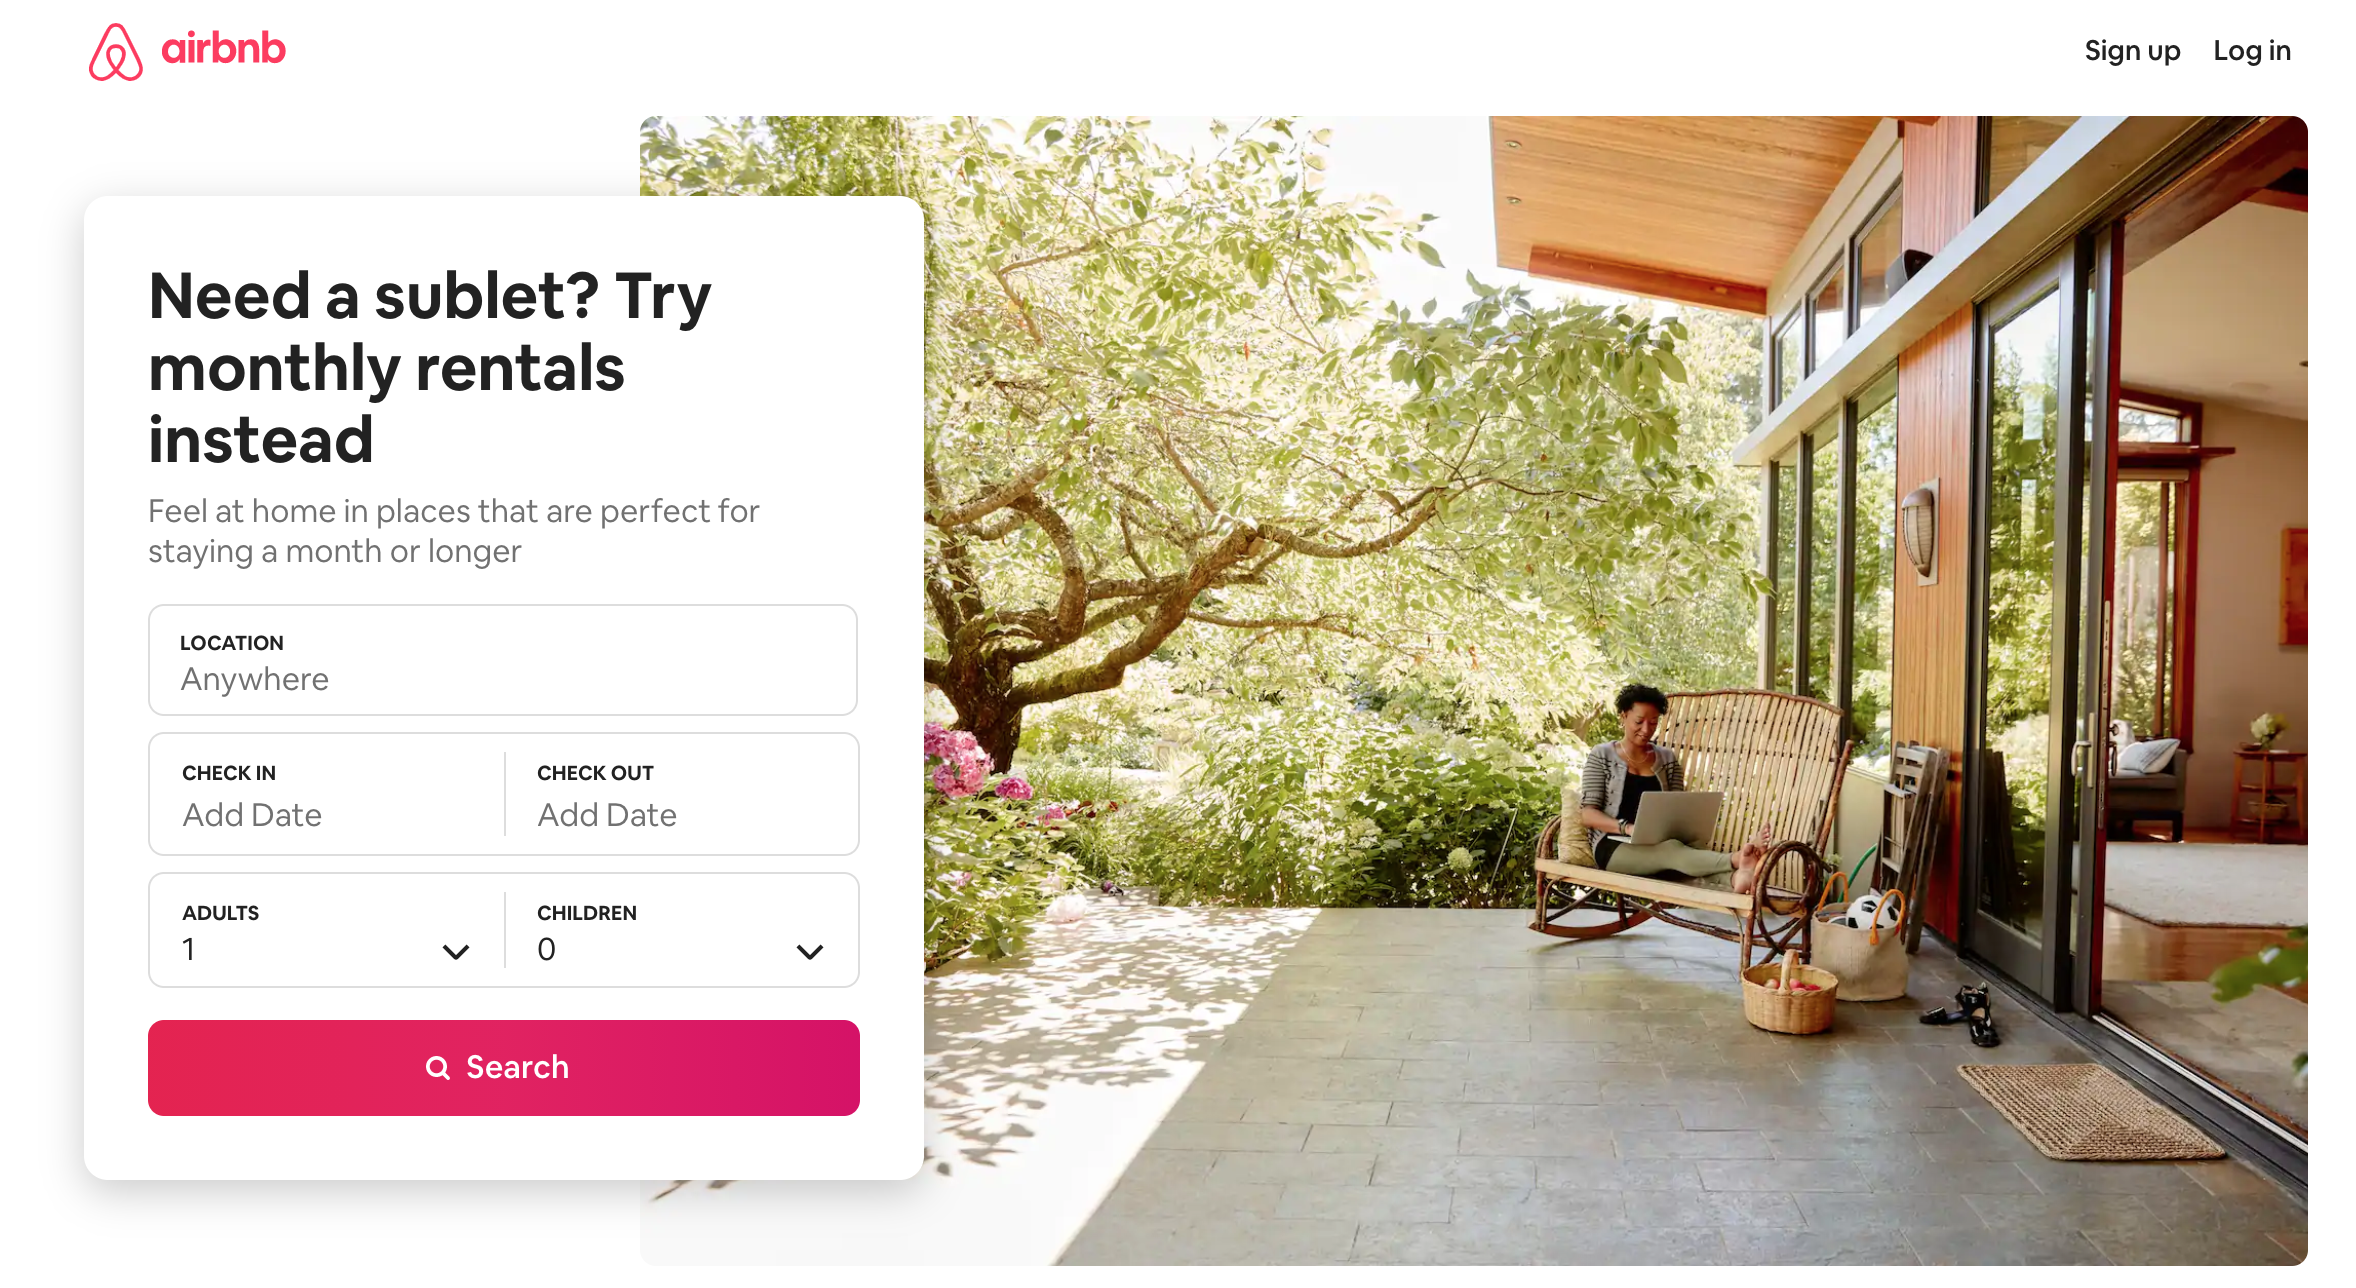2356x1288 pixels.
Task: Click the Airbnb Bélo logo icon
Action: point(116,51)
